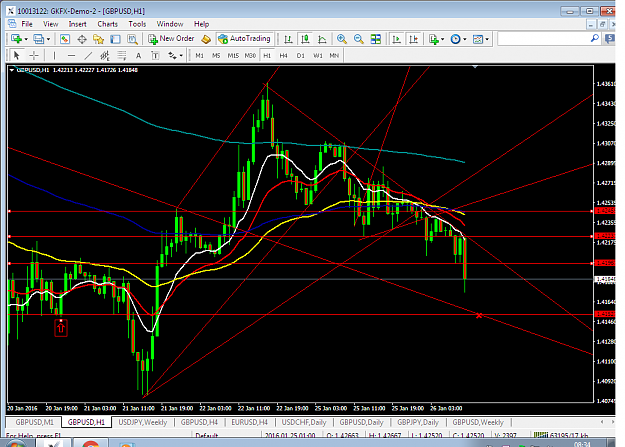Open the View menu
The height and width of the screenshot is (447, 625).
[51, 24]
